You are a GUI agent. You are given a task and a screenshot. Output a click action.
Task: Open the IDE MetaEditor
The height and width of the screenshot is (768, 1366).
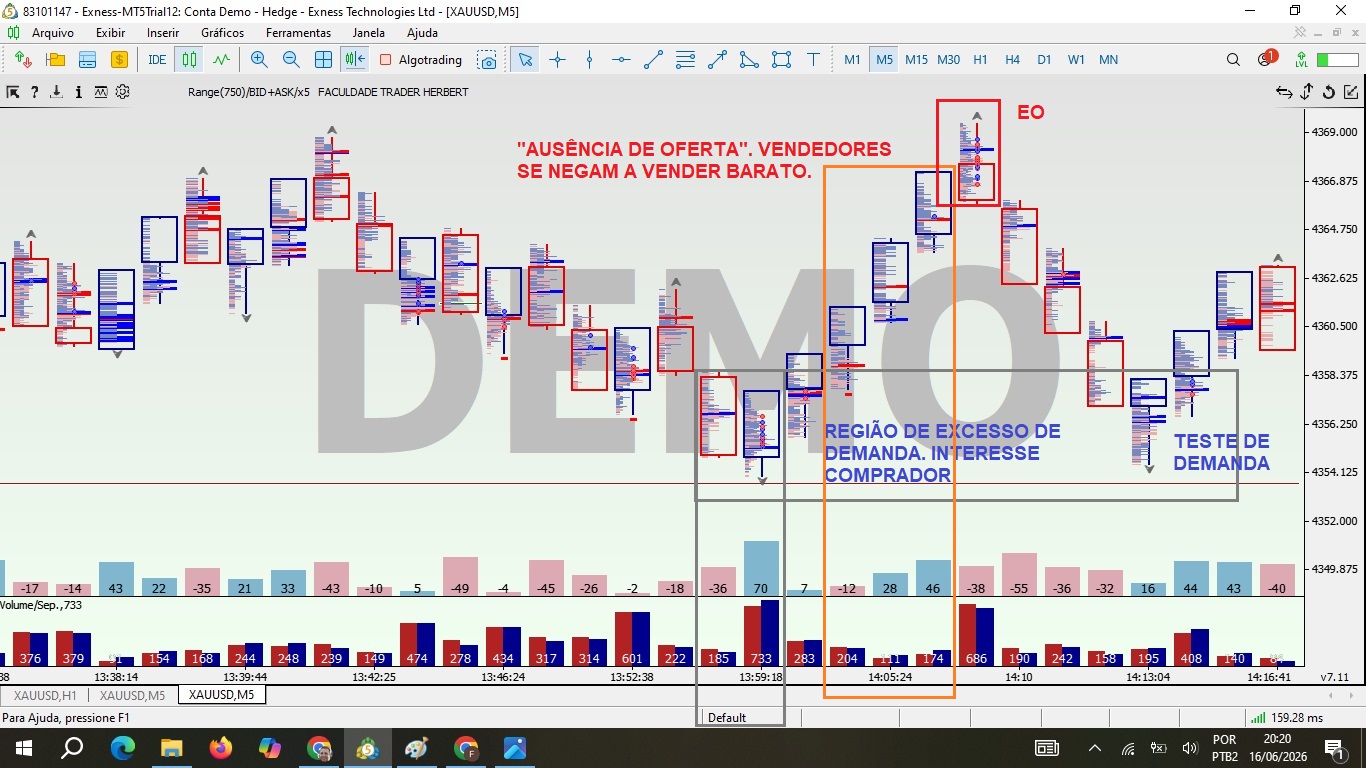point(157,60)
